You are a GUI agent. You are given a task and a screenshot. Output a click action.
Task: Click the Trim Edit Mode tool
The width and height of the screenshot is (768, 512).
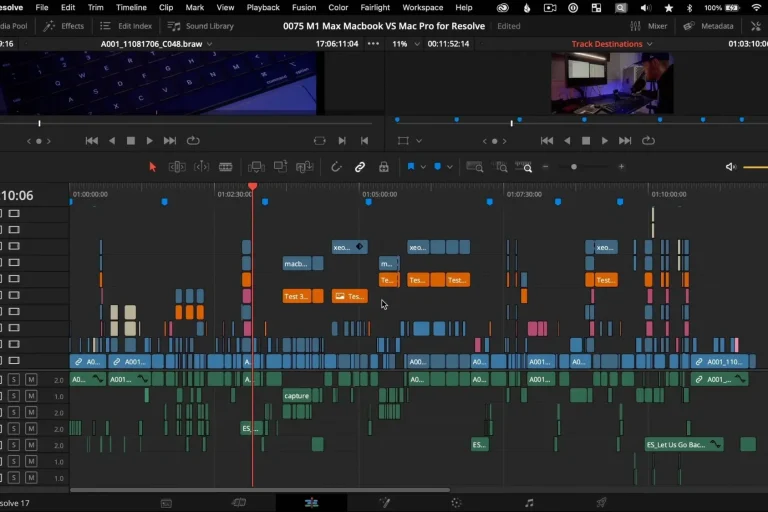pyautogui.click(x=177, y=167)
